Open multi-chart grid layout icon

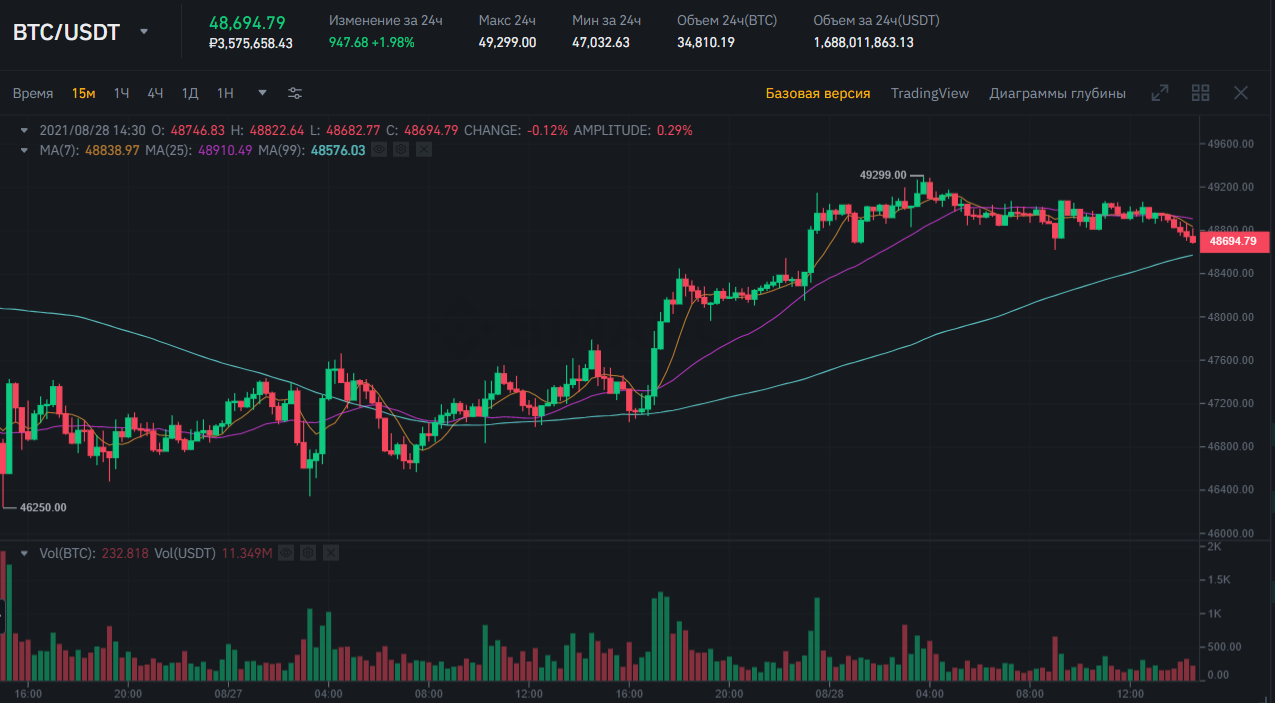coord(1201,93)
